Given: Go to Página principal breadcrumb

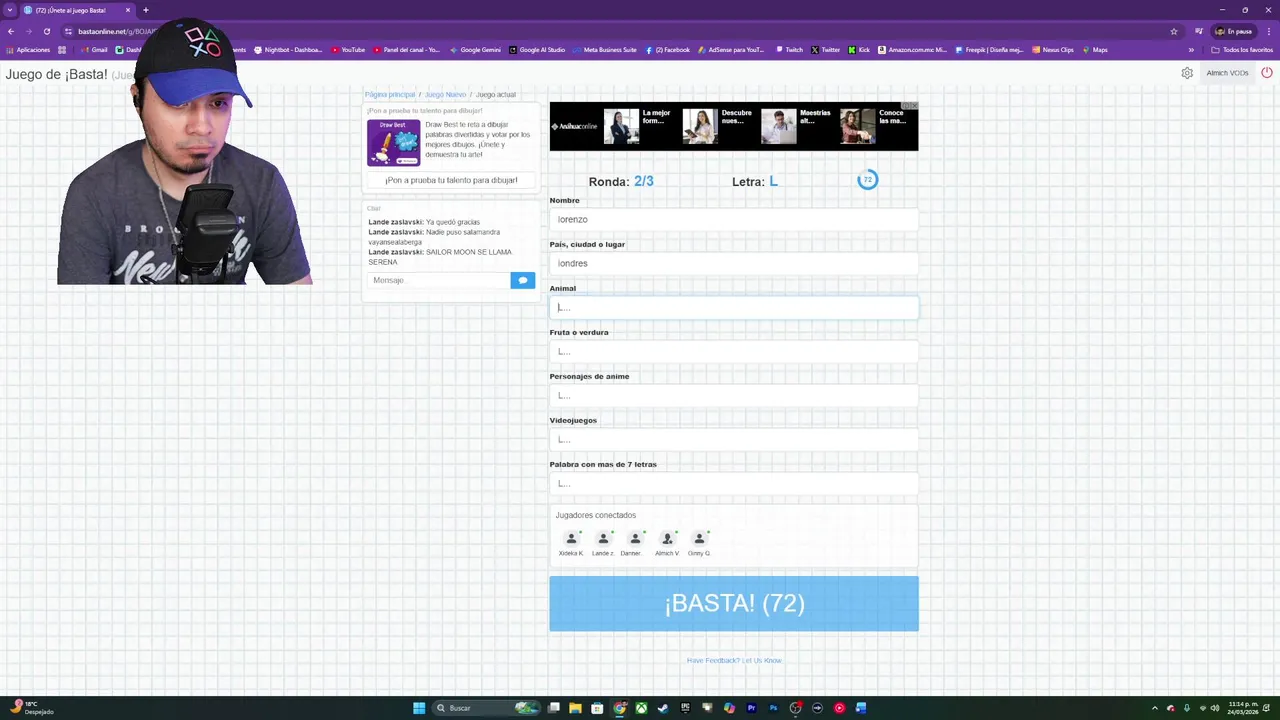Looking at the screenshot, I should click(390, 95).
